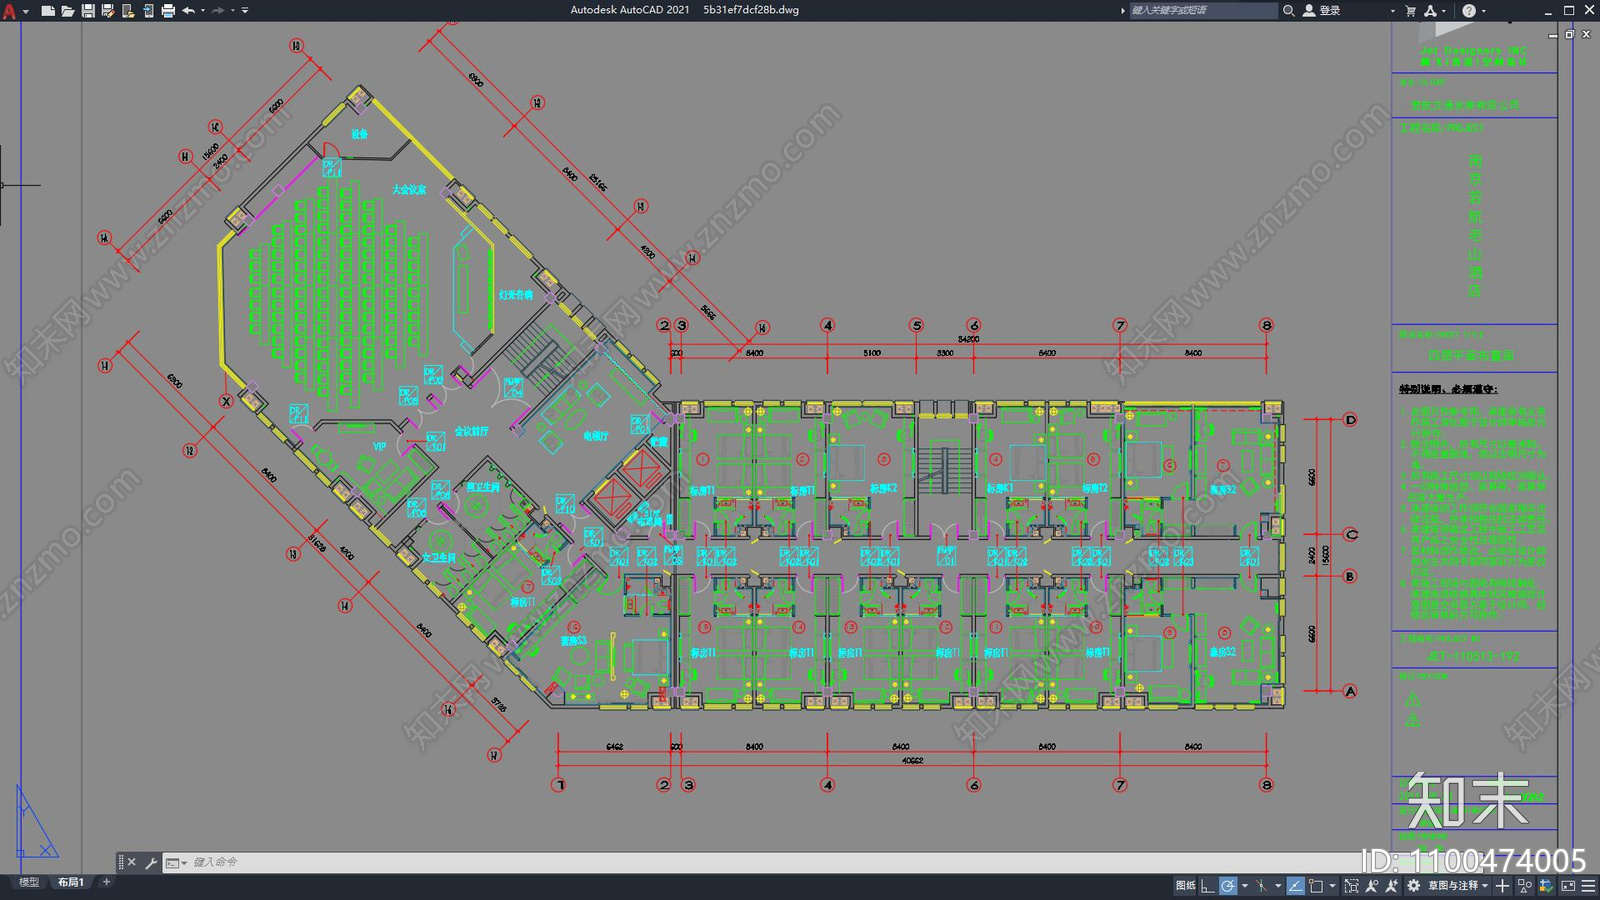1600x900 pixels.
Task: Click the 登录 sign-in button
Action: [1322, 11]
